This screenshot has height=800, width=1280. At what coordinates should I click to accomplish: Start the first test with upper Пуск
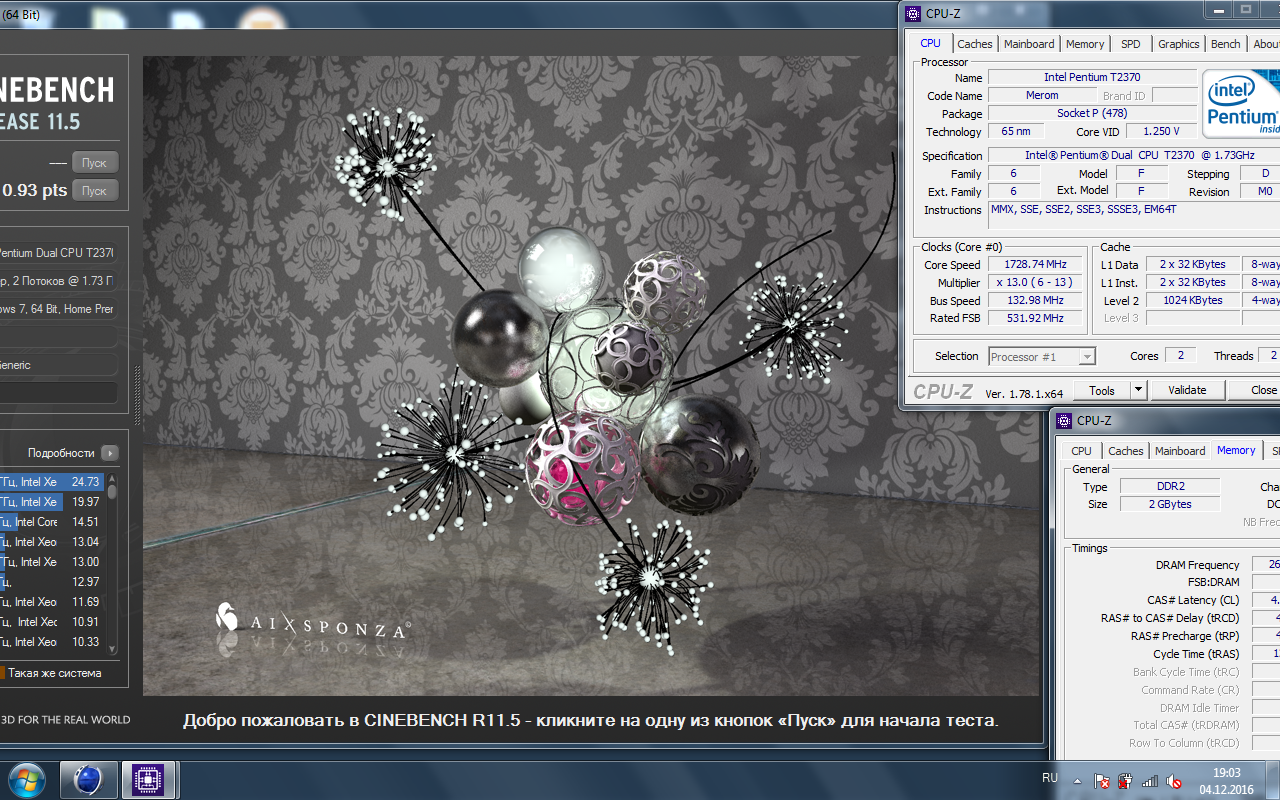pos(94,162)
